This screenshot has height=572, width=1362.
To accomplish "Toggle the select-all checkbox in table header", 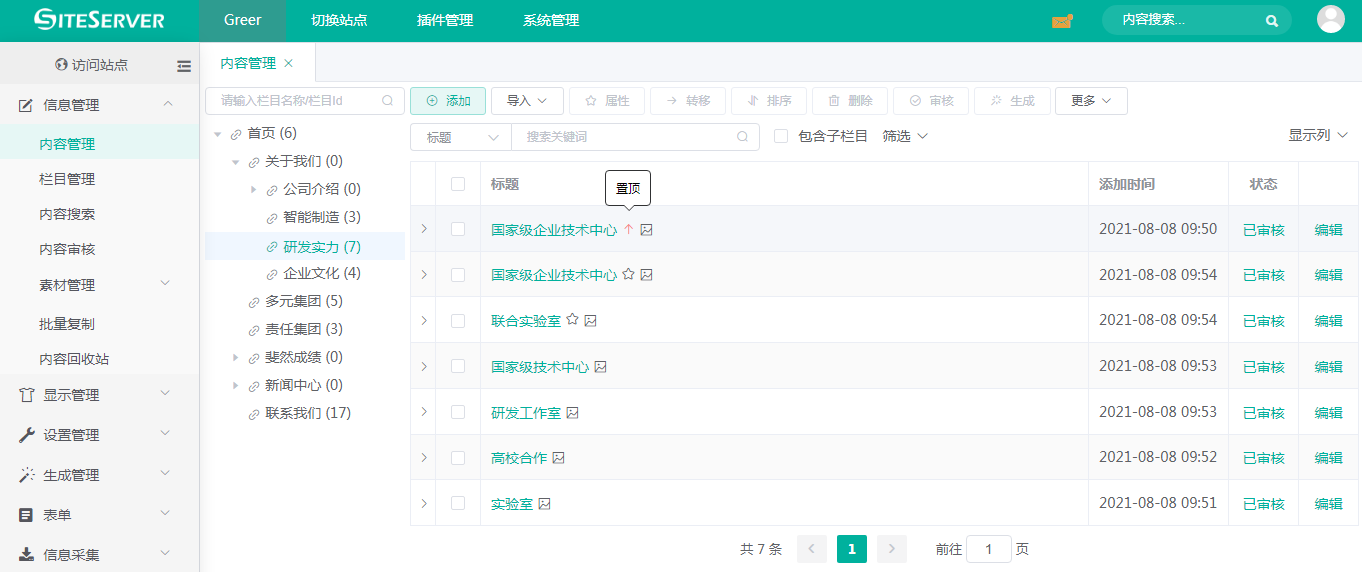I will tap(458, 184).
